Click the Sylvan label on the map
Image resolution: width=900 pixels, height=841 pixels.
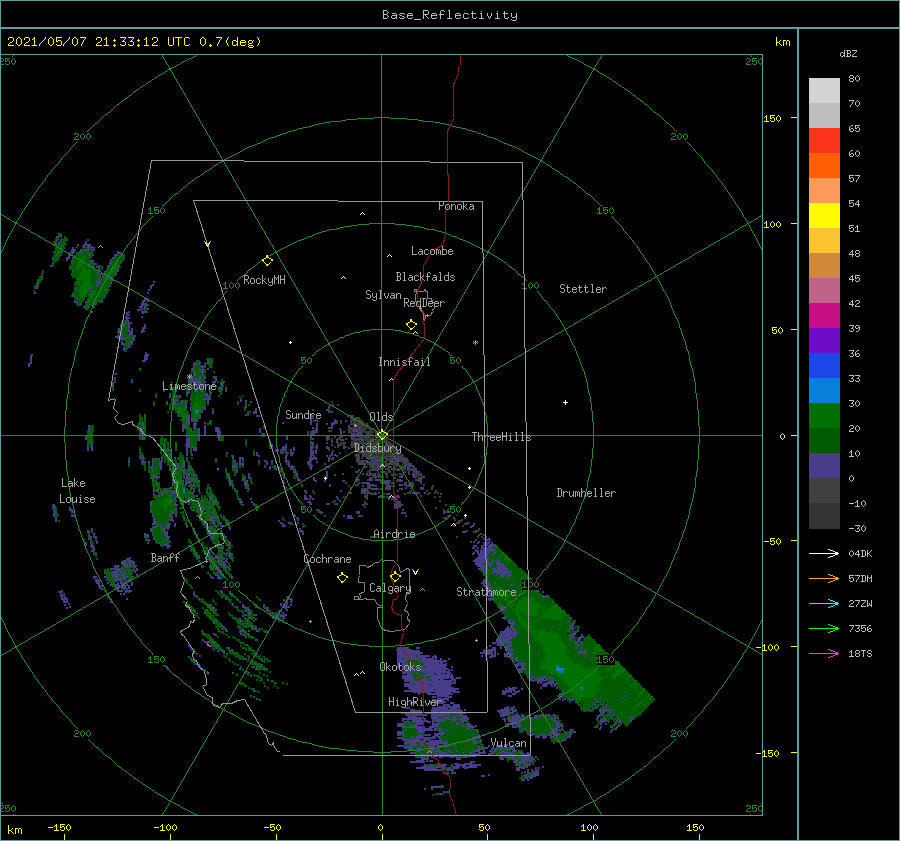click(383, 295)
